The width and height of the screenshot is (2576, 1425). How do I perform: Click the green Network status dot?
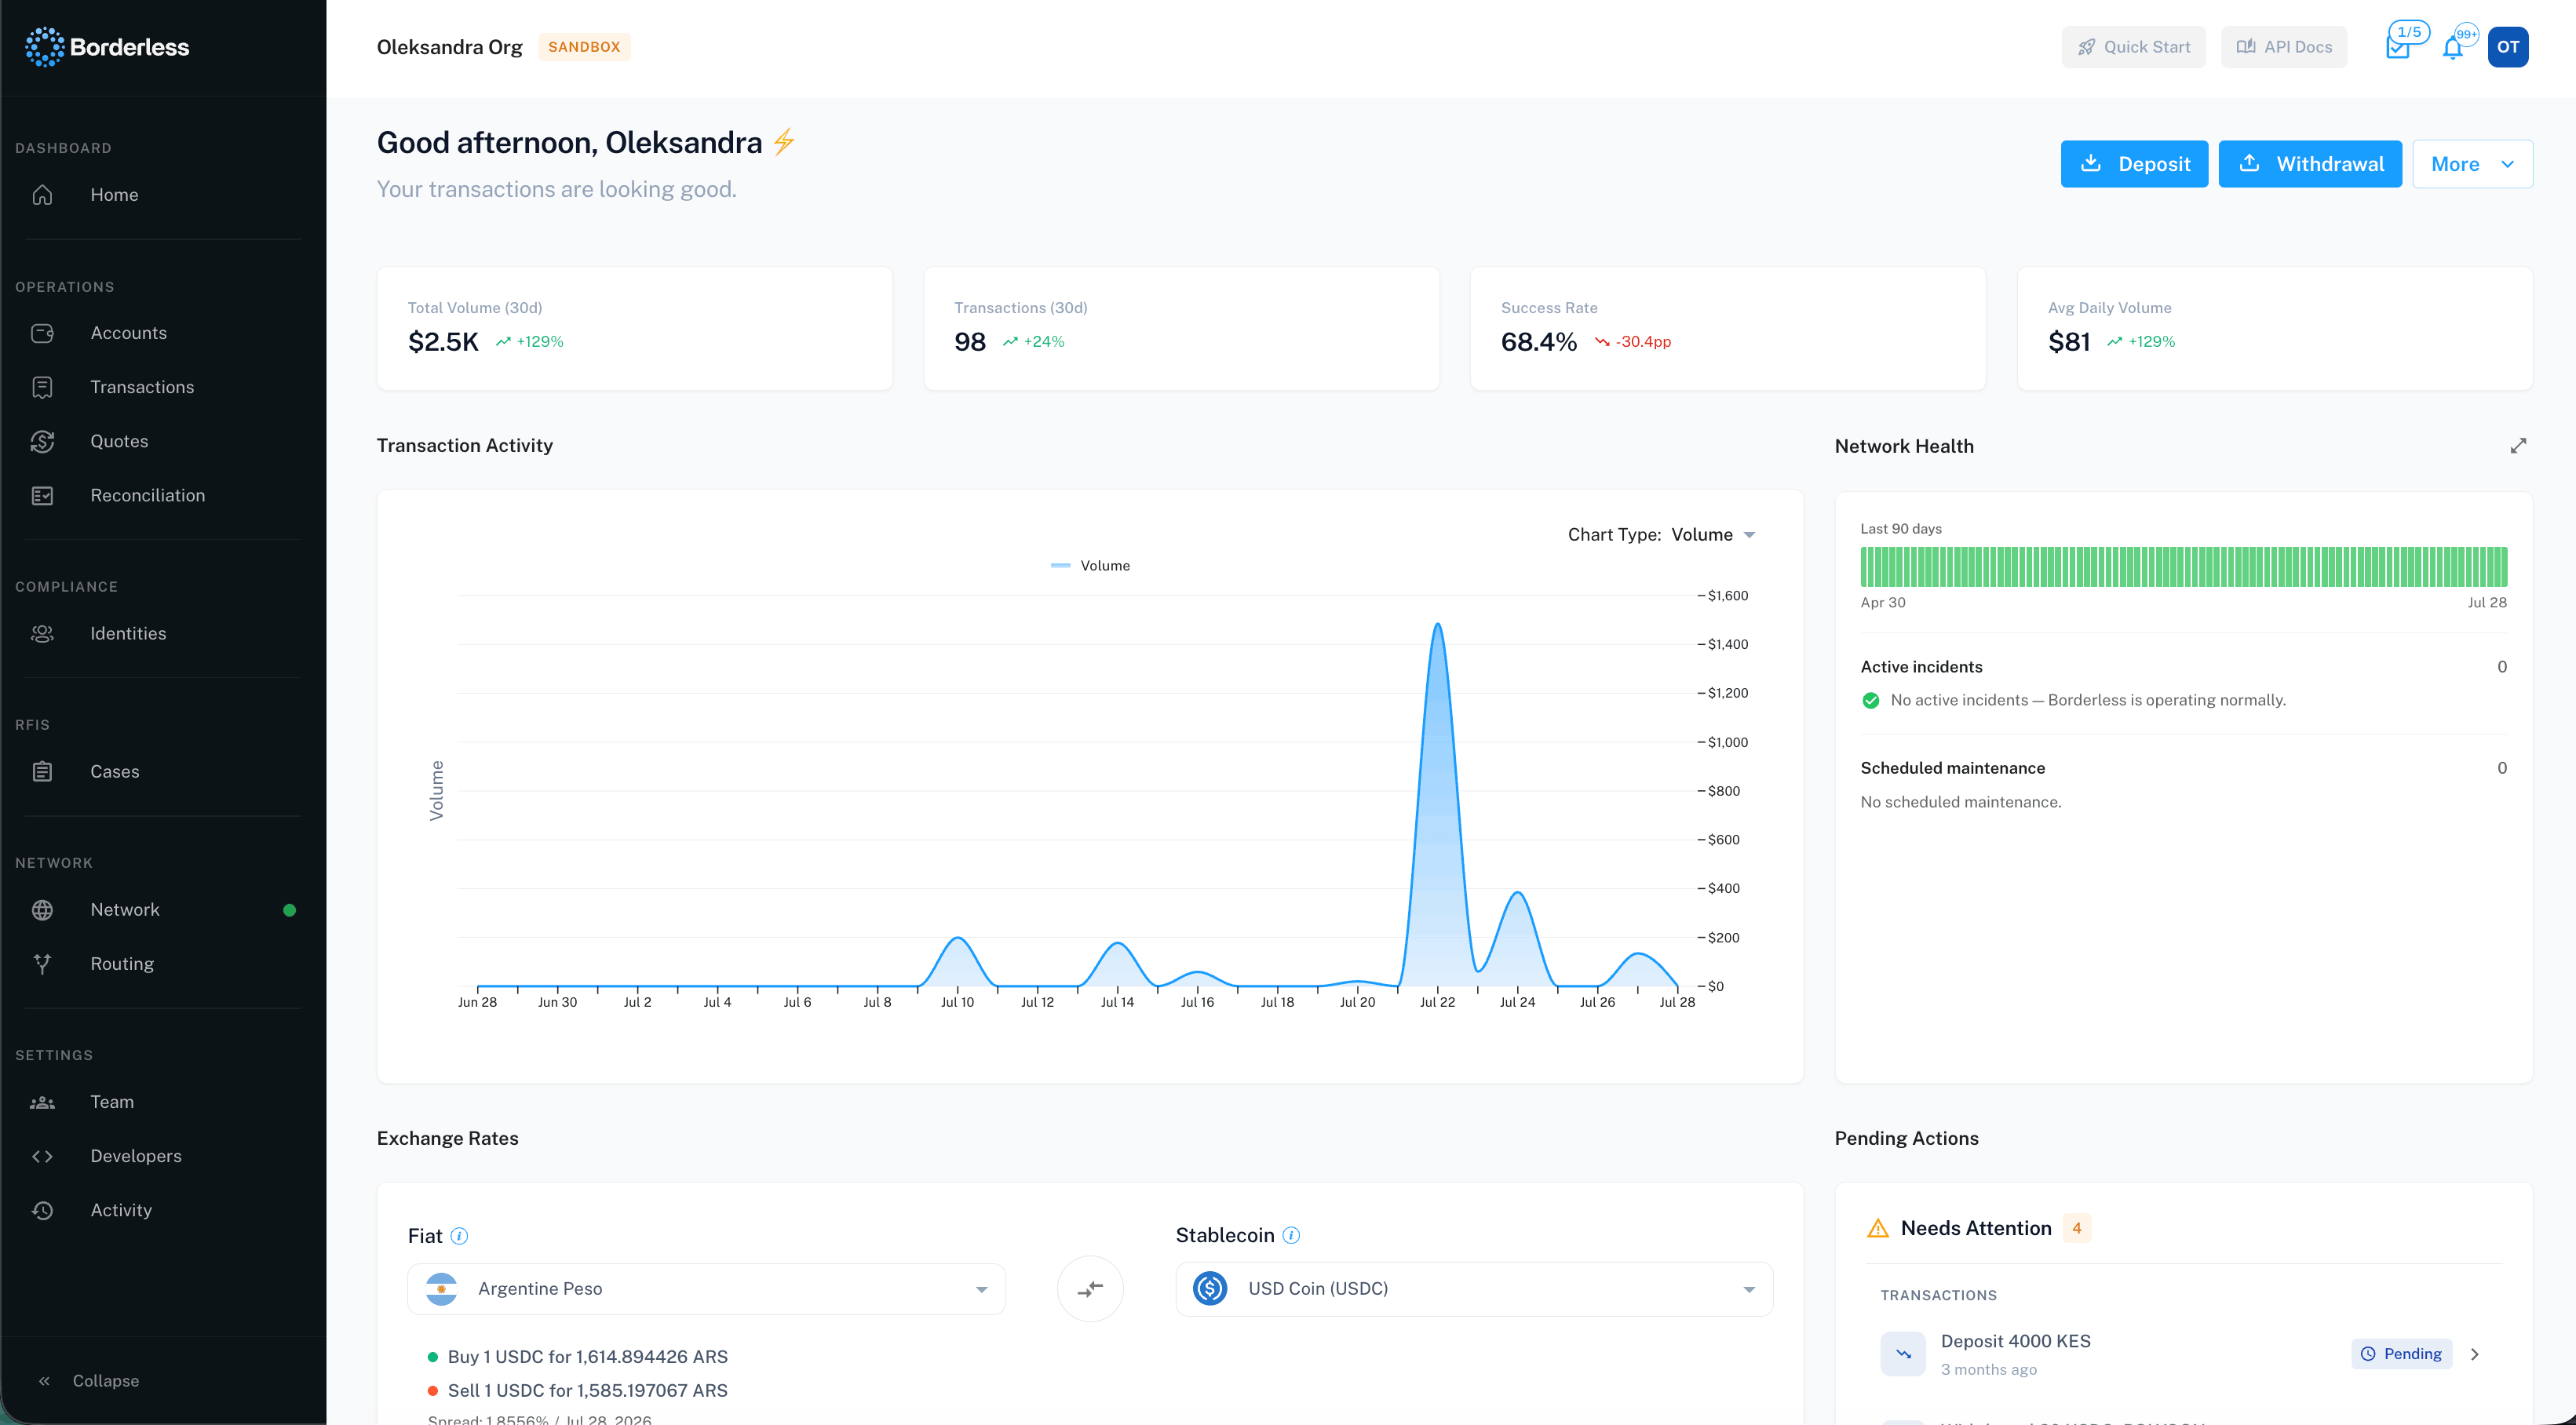289,909
